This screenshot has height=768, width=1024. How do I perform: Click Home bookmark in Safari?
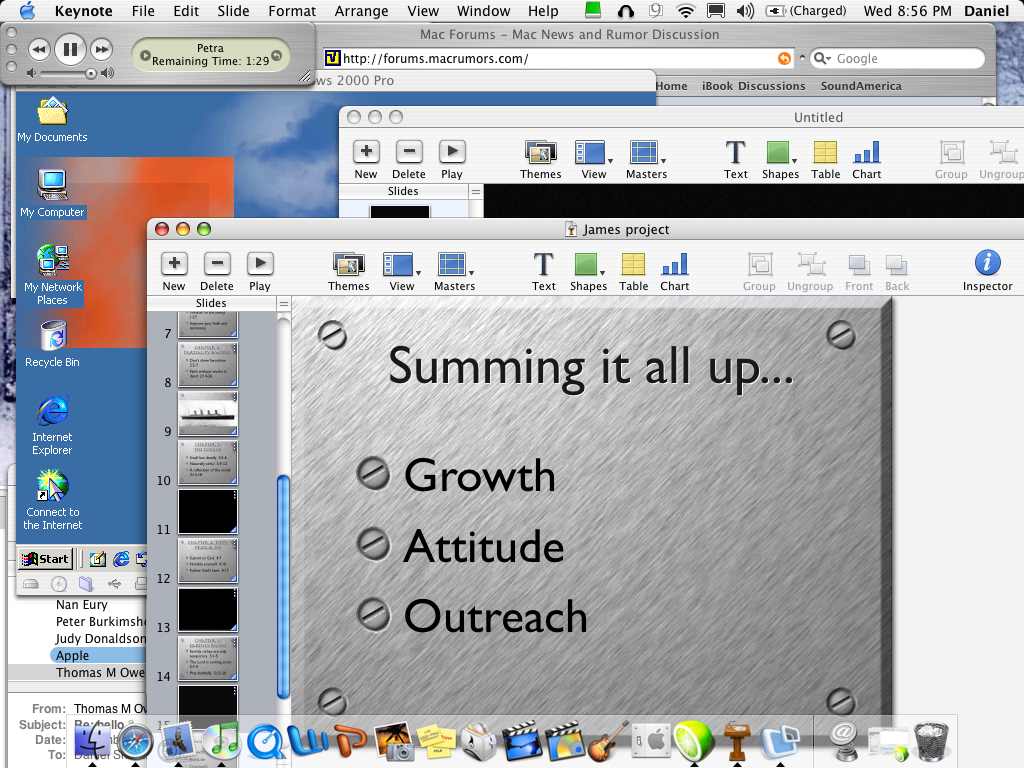click(671, 86)
